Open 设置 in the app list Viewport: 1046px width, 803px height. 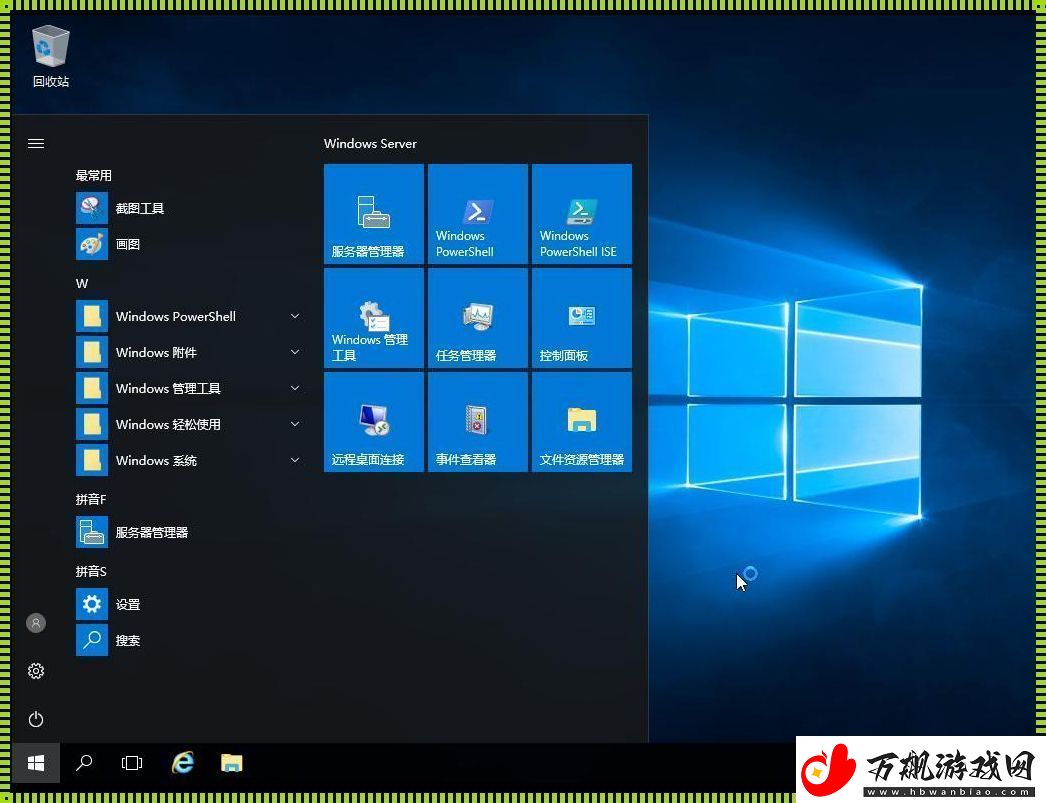189,604
